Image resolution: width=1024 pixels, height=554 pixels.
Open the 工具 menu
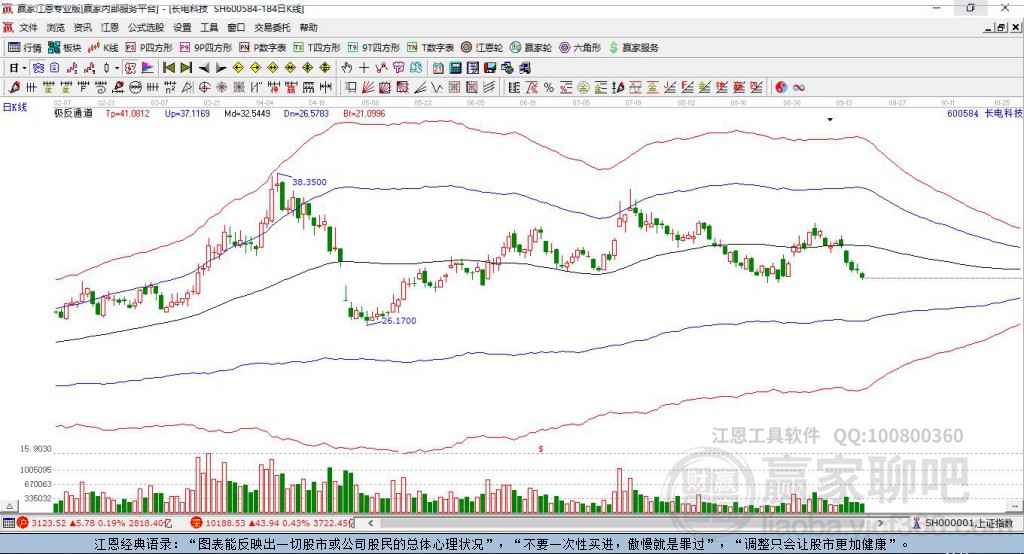tap(209, 27)
